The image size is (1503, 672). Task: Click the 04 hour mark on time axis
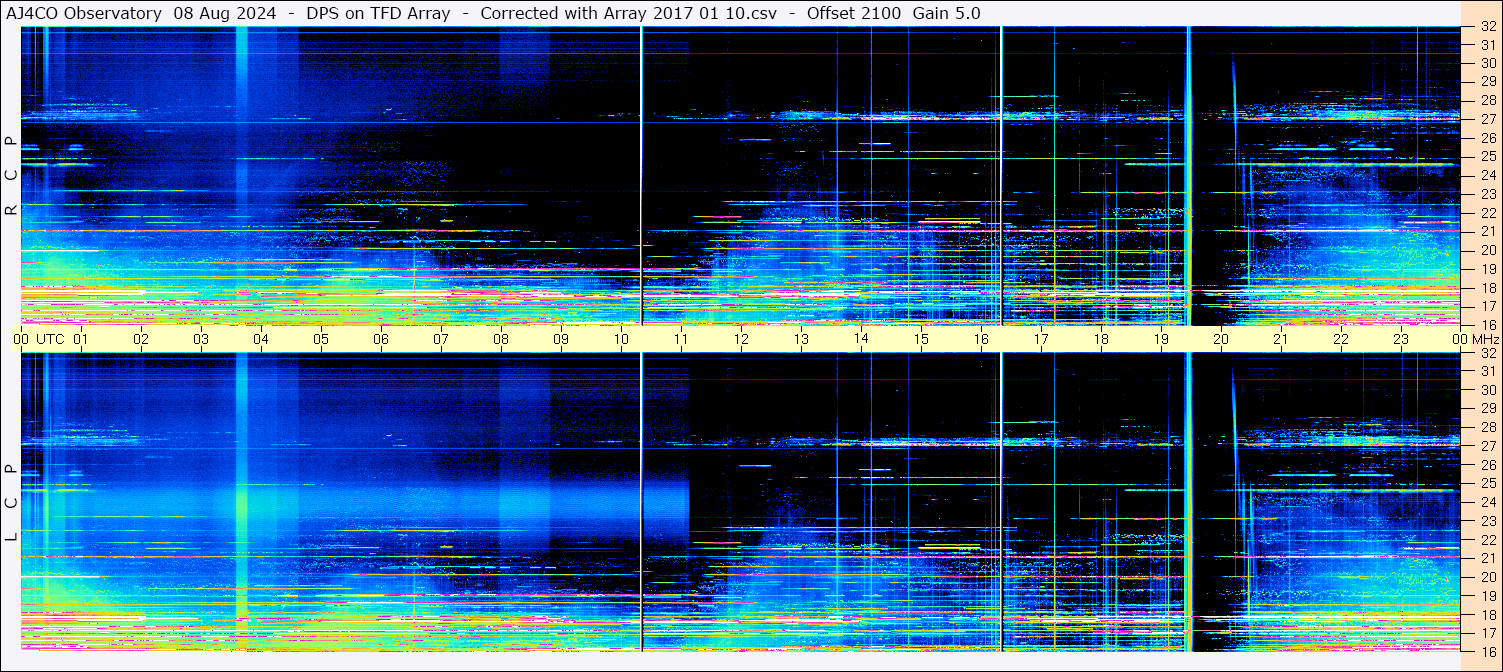[x=261, y=339]
